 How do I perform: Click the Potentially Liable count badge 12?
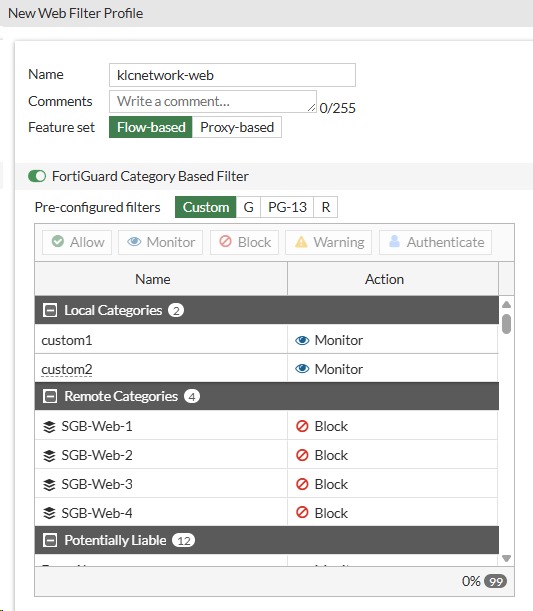(184, 540)
